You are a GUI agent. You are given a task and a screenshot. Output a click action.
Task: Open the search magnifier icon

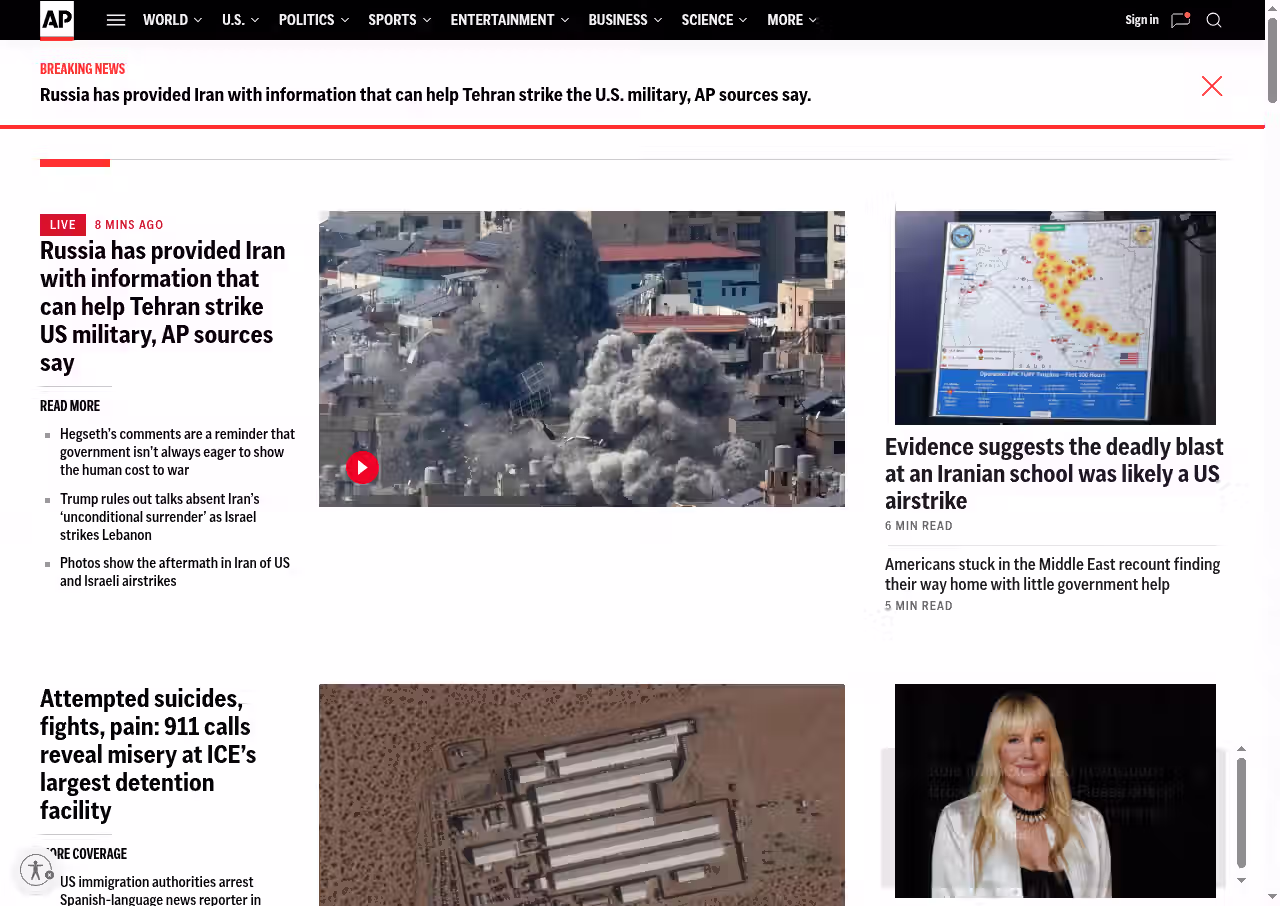(1214, 20)
